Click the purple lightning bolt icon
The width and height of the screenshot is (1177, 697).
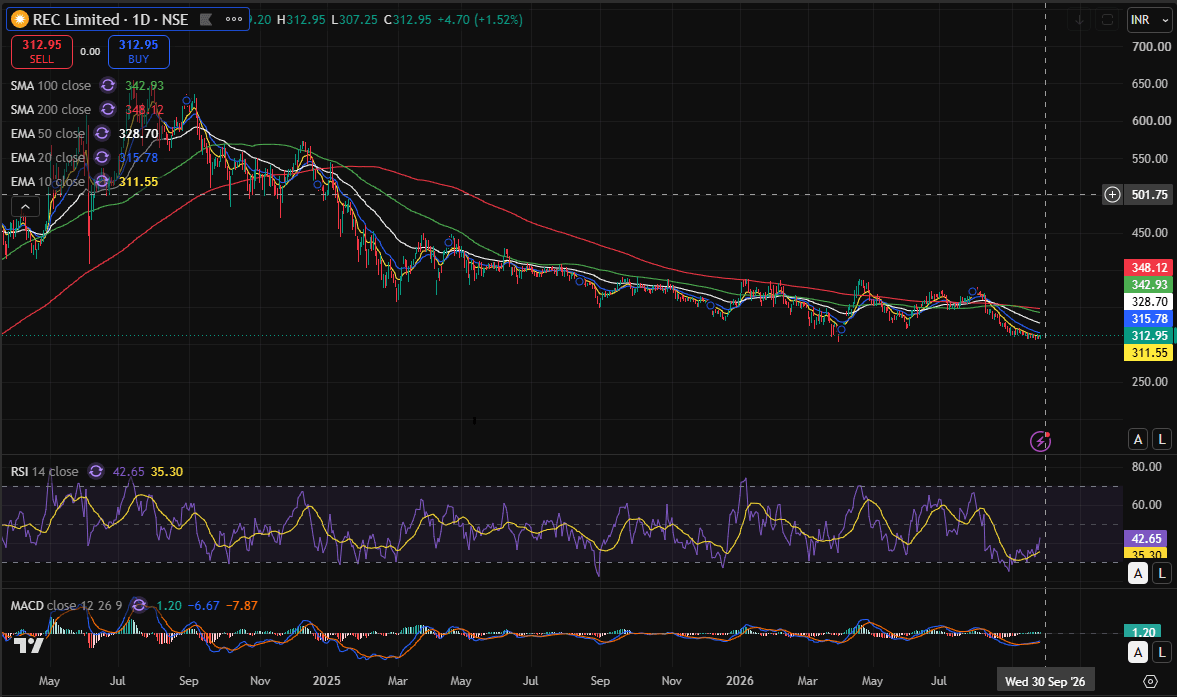coord(1040,441)
